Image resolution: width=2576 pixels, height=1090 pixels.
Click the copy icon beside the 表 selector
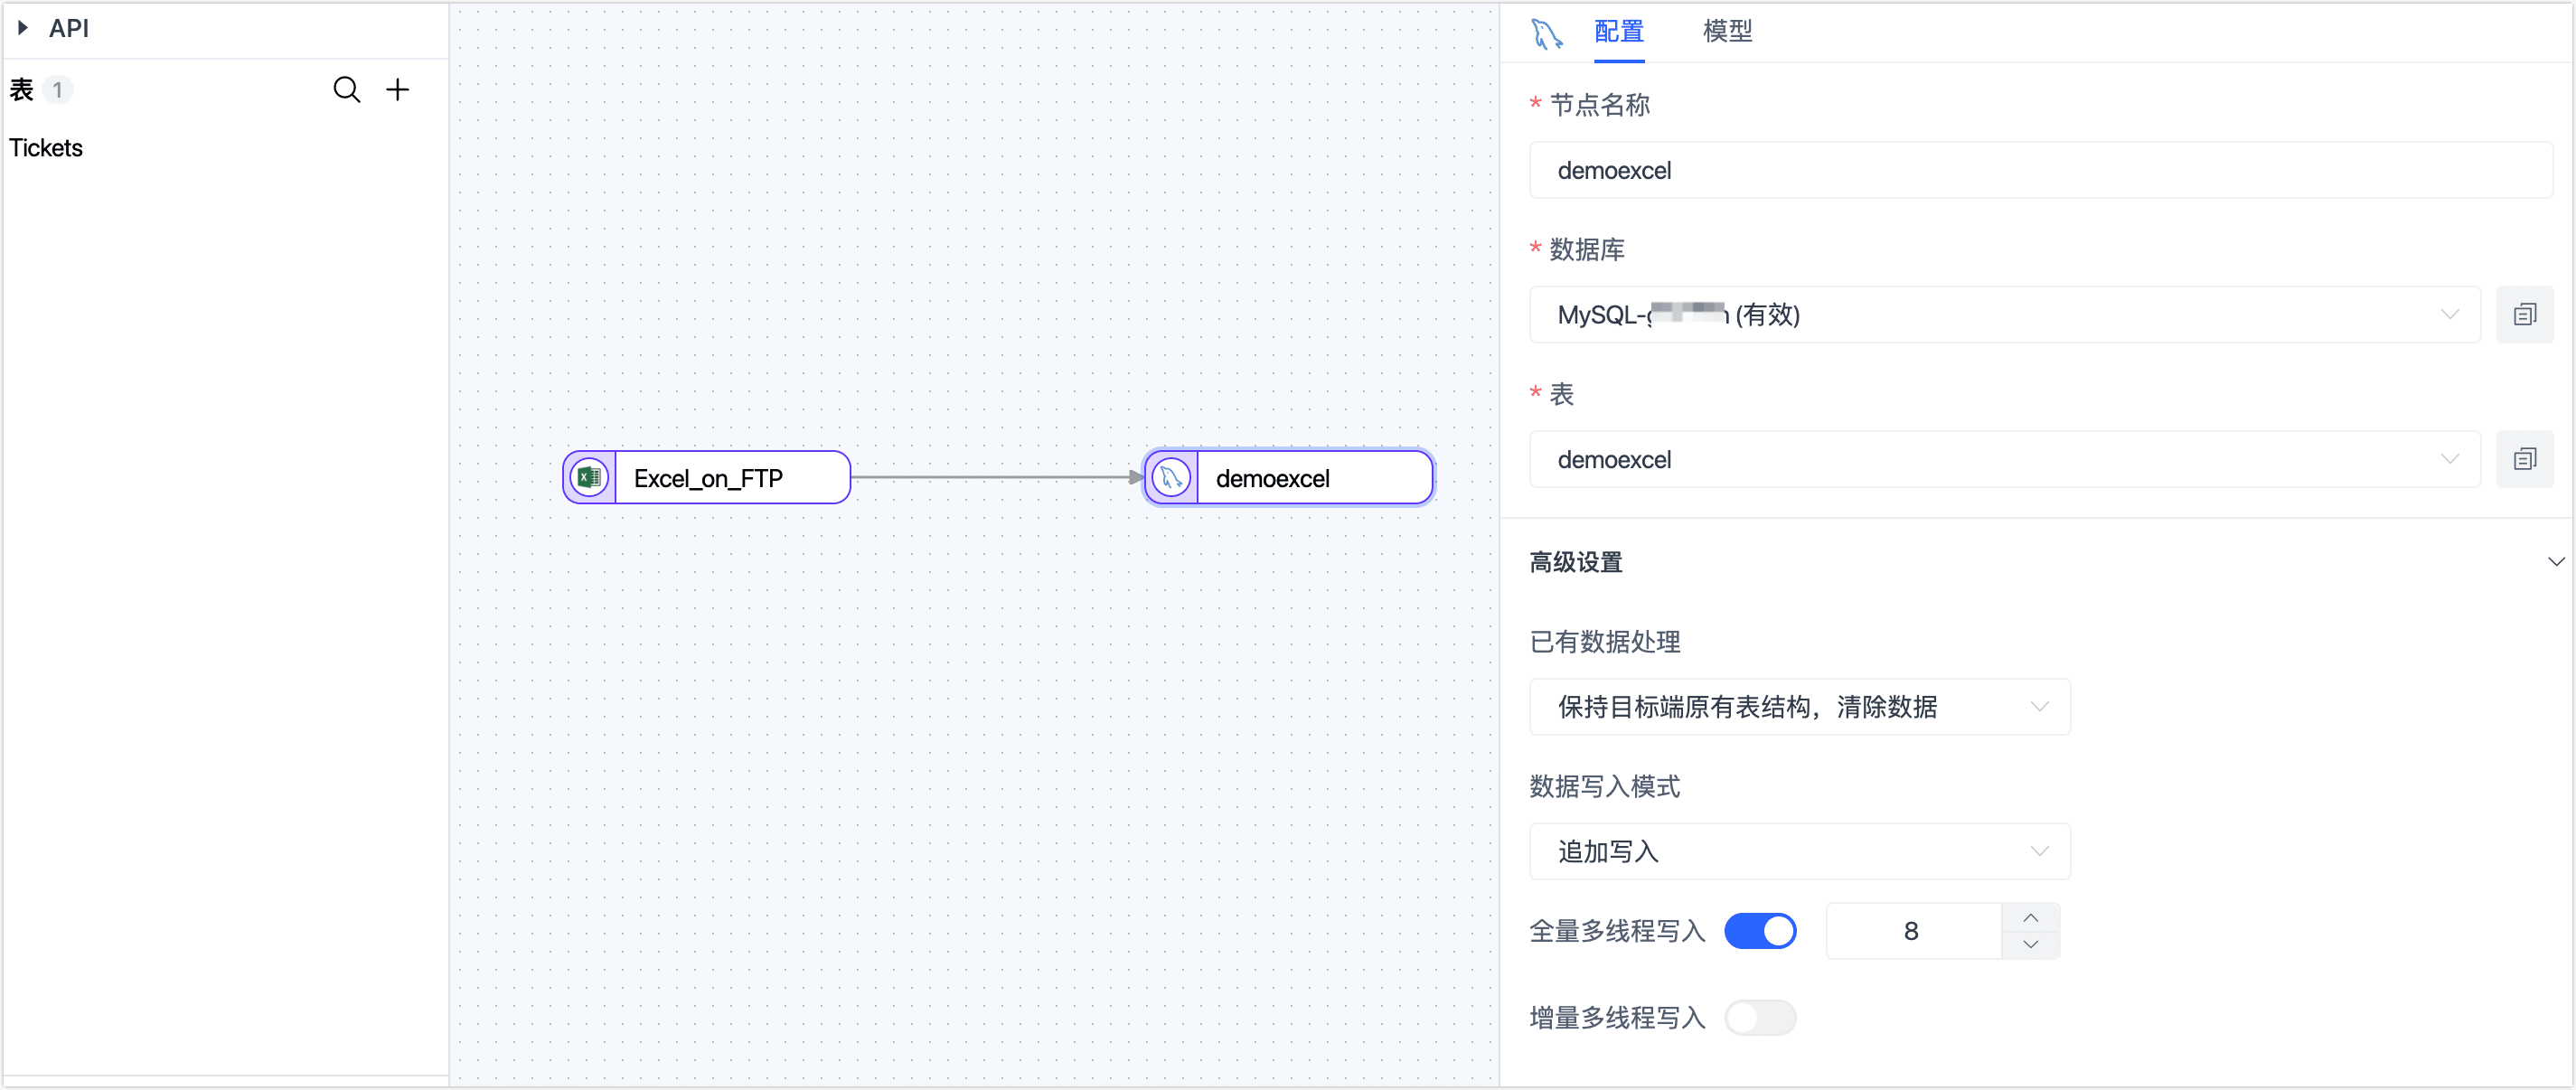2526,458
